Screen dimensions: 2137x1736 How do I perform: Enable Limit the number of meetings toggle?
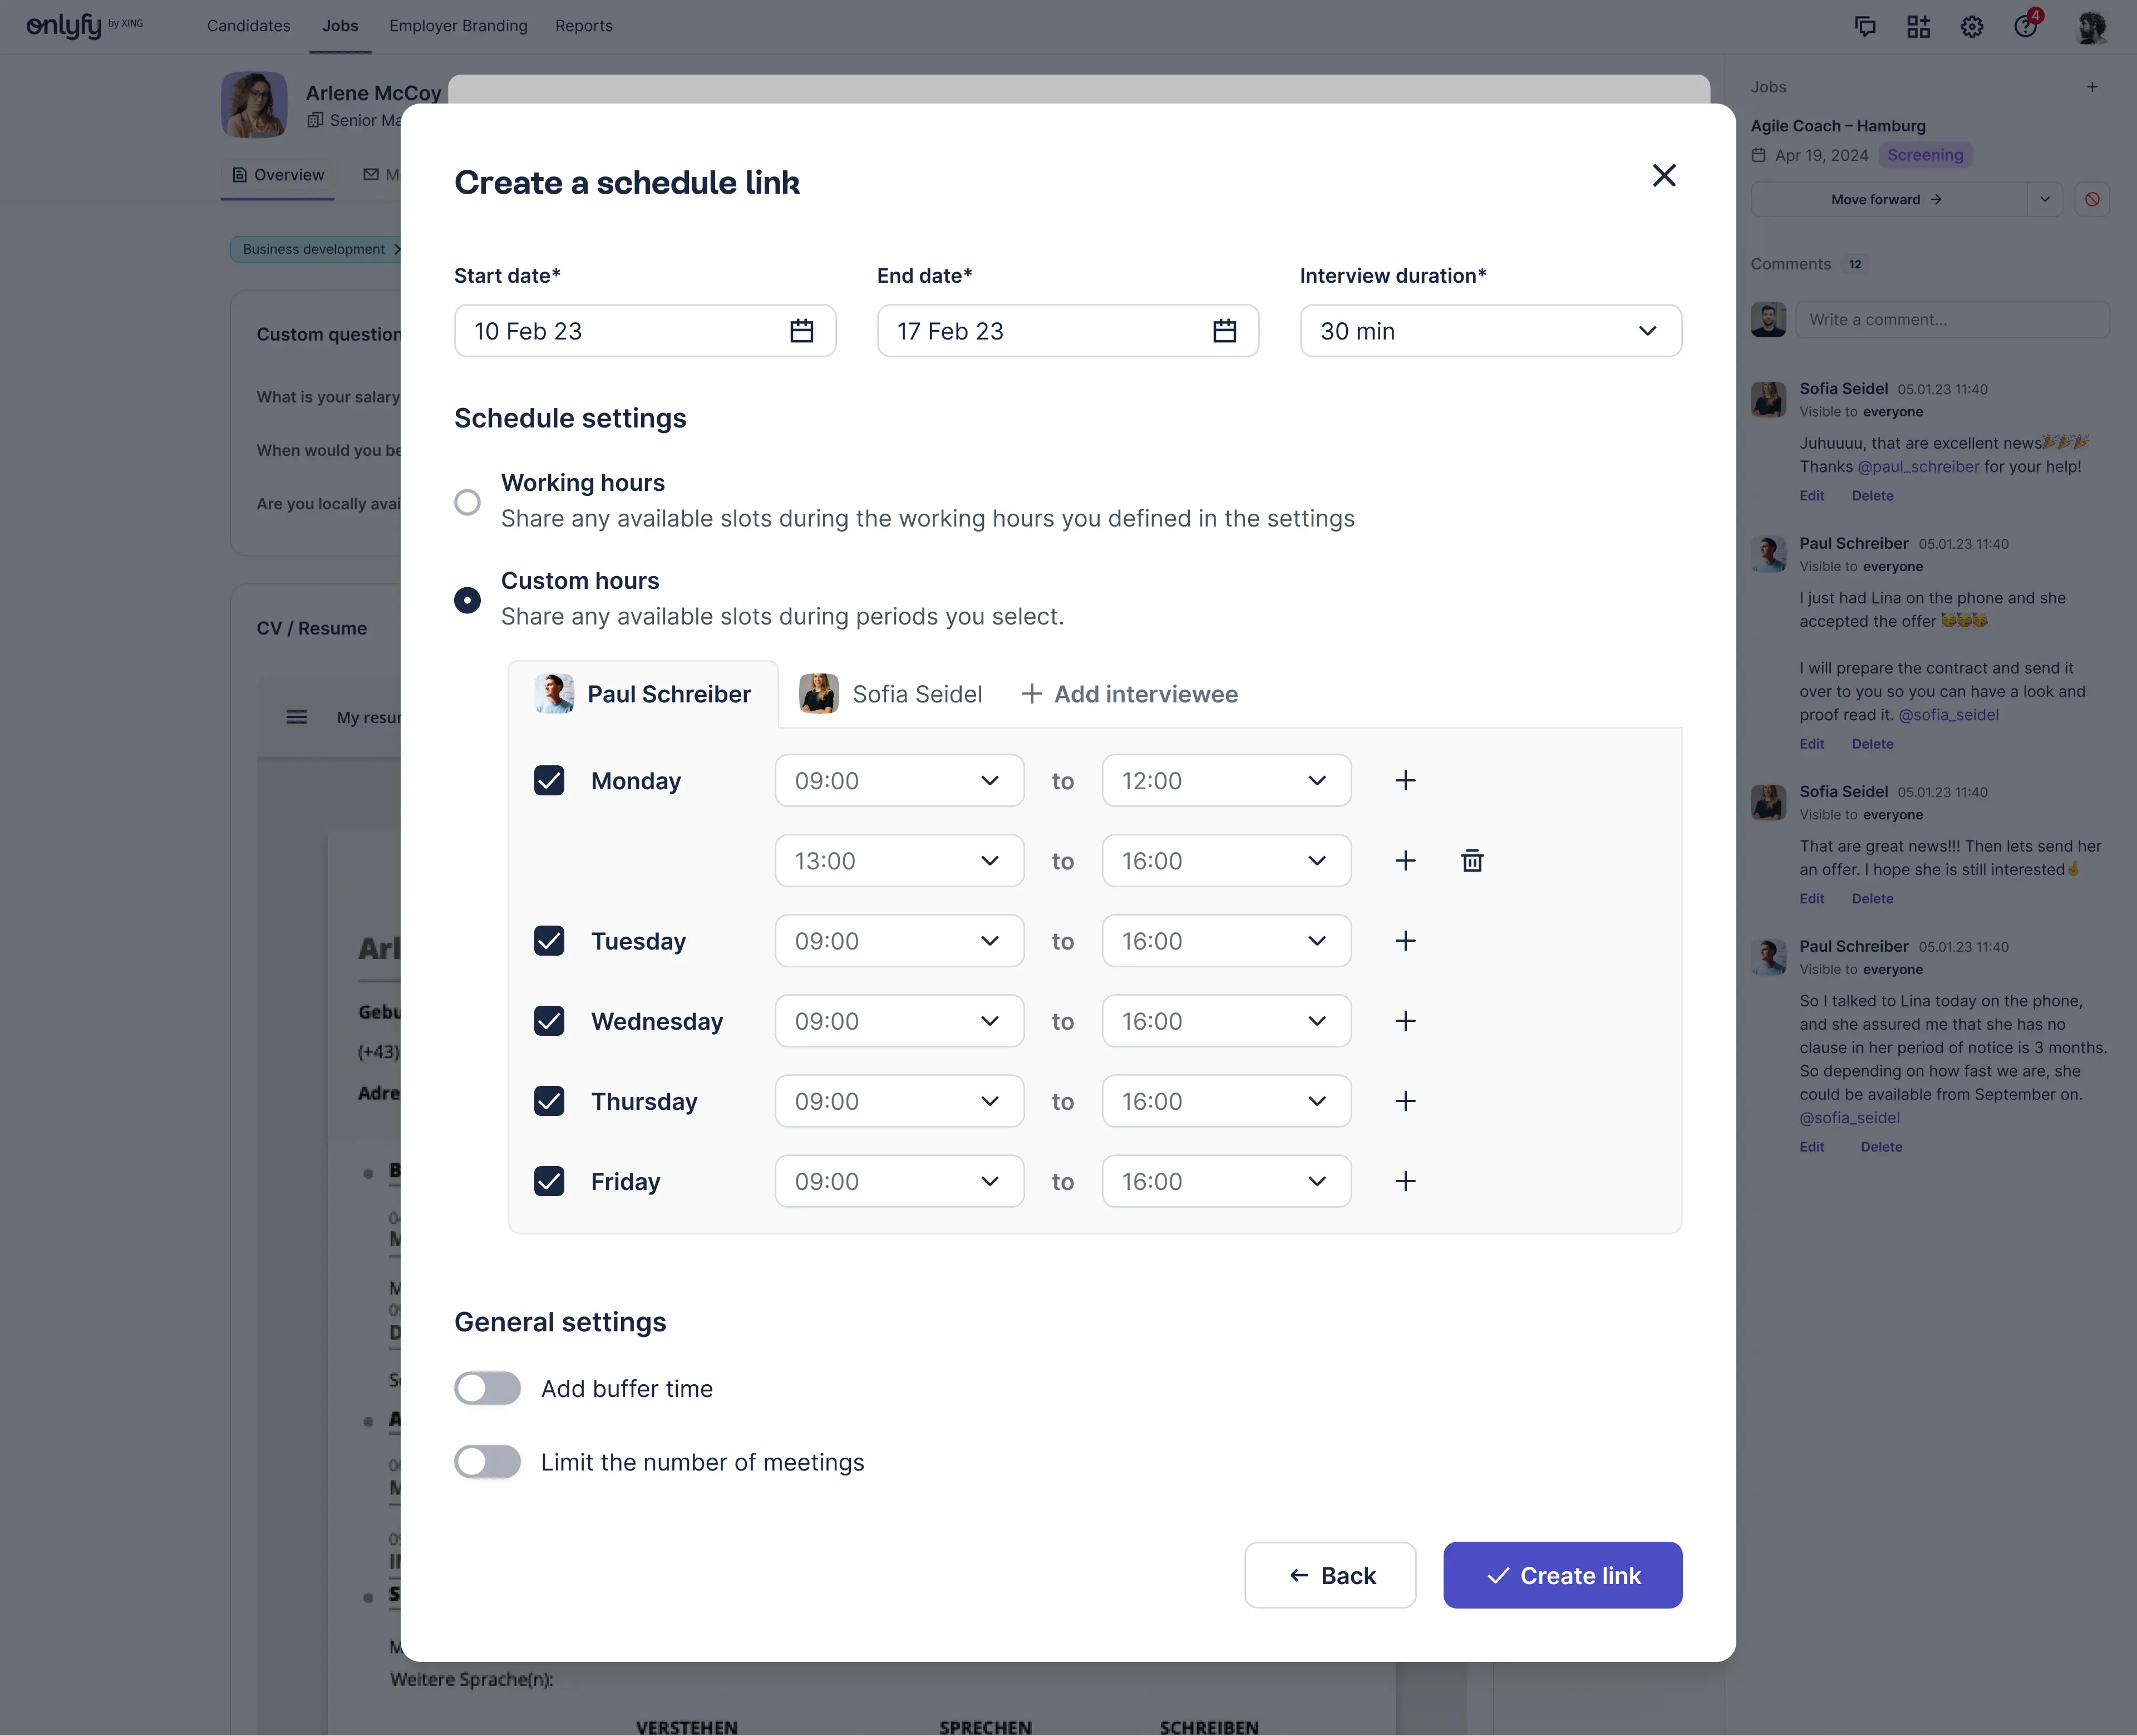click(487, 1462)
